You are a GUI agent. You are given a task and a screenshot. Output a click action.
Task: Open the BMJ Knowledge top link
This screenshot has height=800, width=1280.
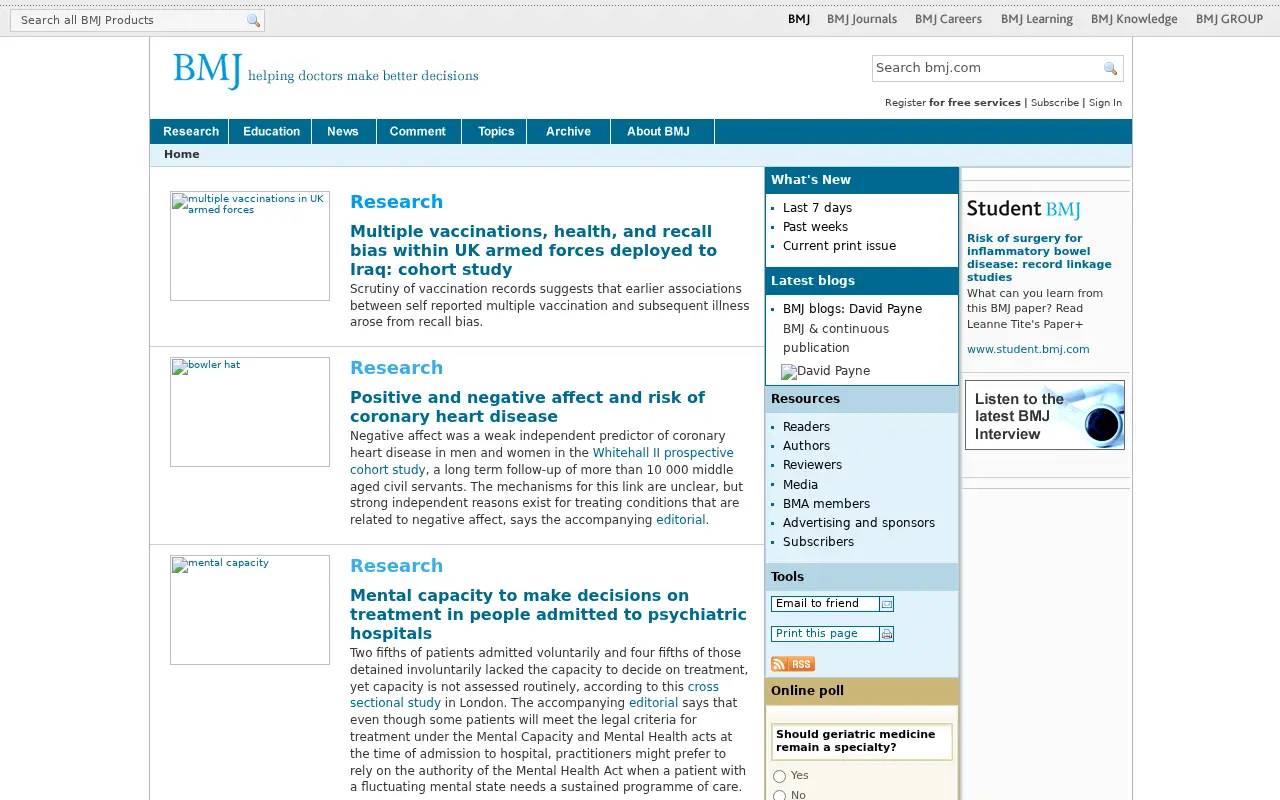1134,19
